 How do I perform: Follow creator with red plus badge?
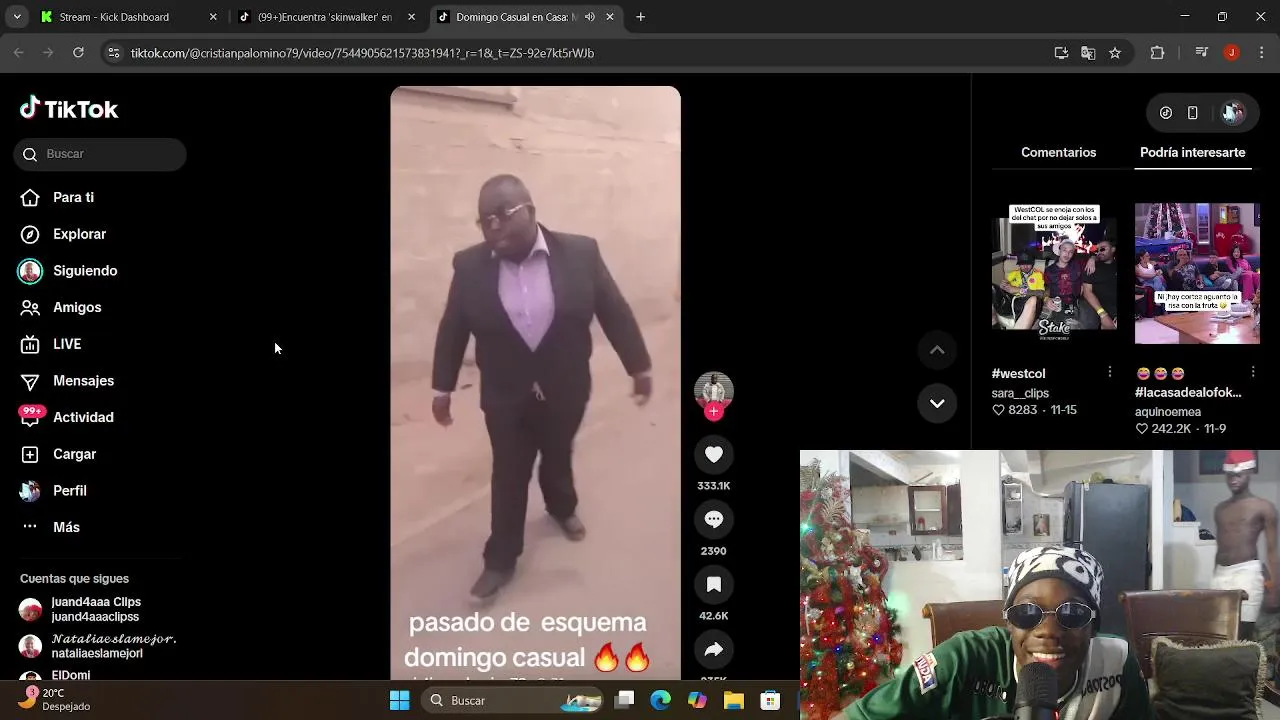(x=714, y=411)
